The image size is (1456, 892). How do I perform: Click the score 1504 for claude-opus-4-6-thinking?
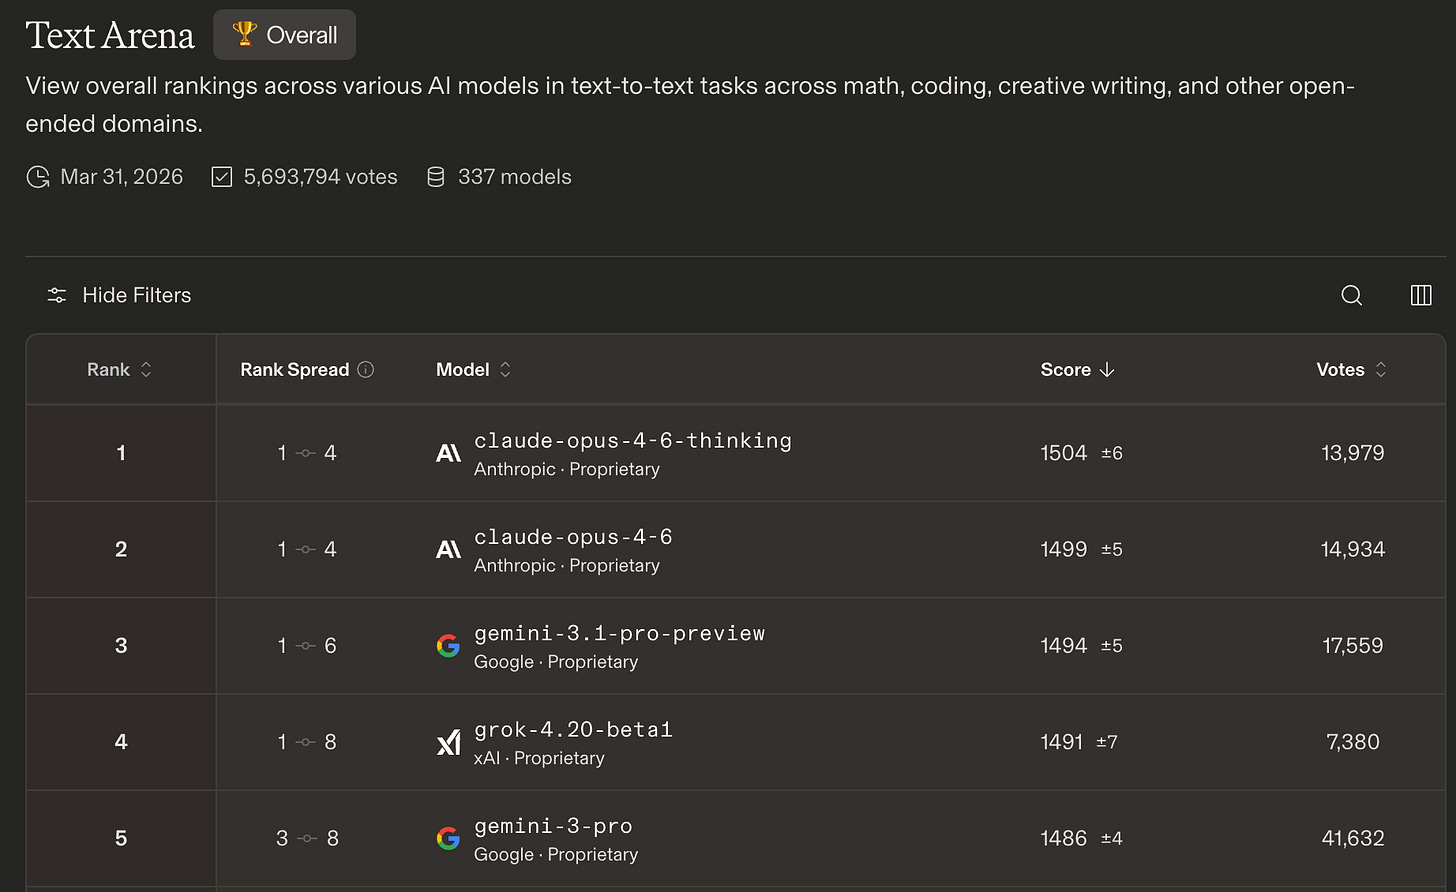click(1063, 453)
